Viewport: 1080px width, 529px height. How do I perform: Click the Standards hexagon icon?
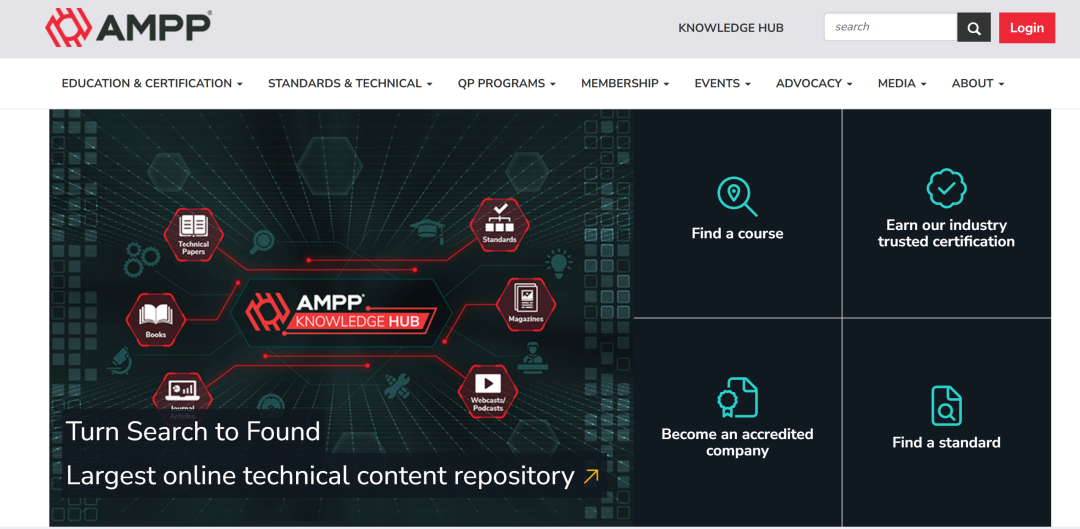click(x=499, y=225)
